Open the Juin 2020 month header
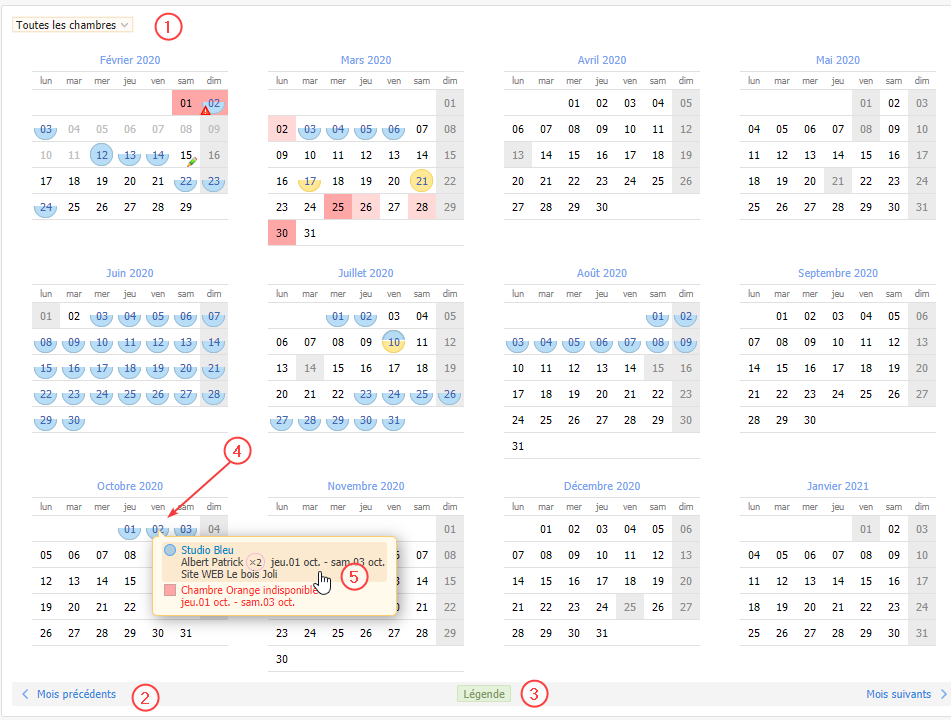 [128, 273]
